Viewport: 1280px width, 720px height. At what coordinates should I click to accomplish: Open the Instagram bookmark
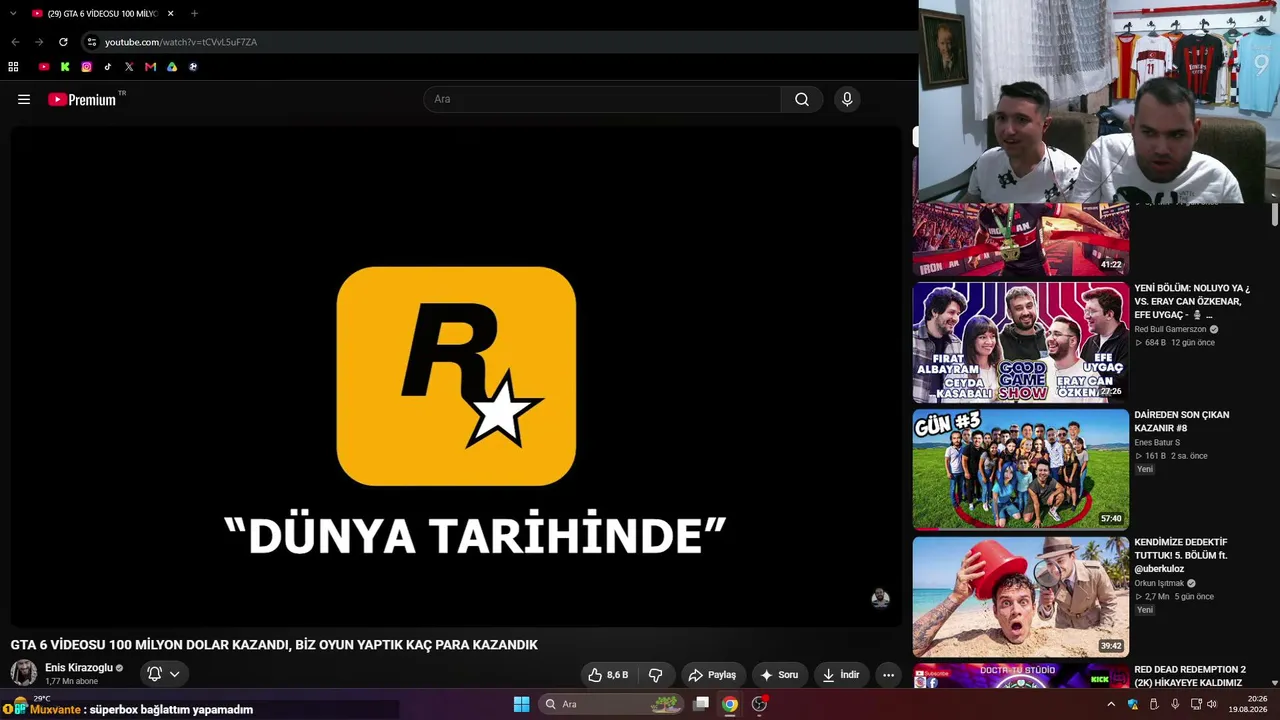87,67
